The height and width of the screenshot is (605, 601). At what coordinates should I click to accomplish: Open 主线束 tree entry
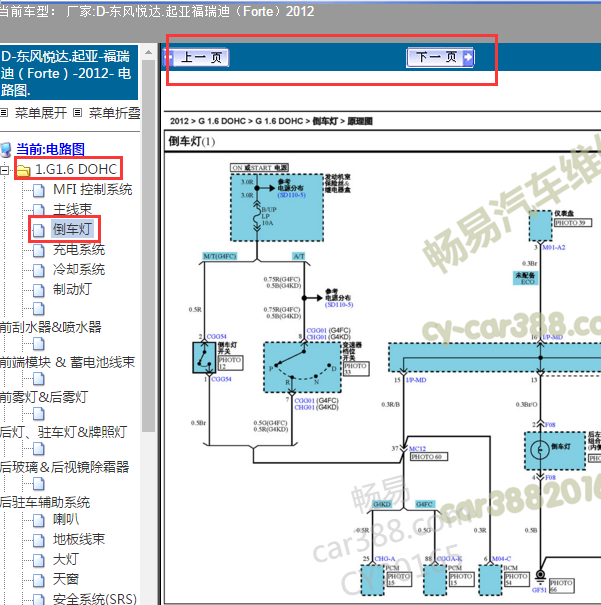[x=73, y=210]
